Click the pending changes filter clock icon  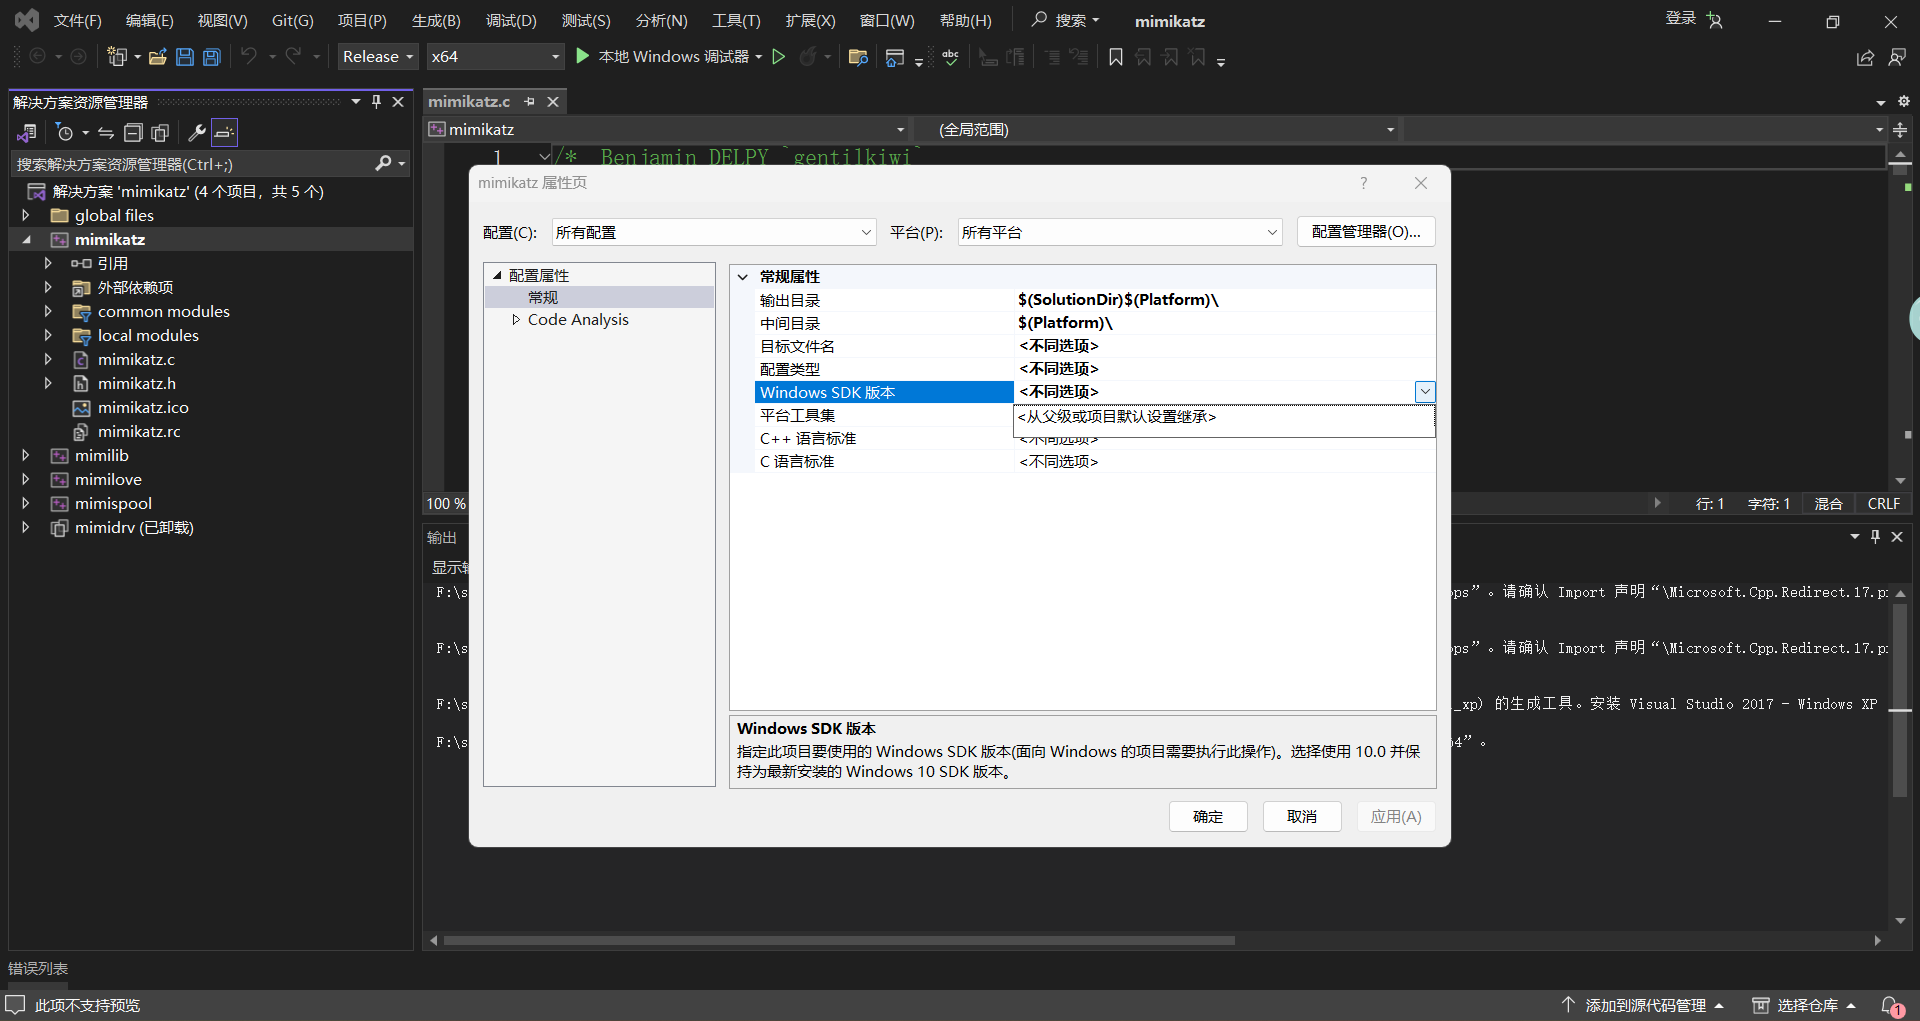[x=65, y=132]
